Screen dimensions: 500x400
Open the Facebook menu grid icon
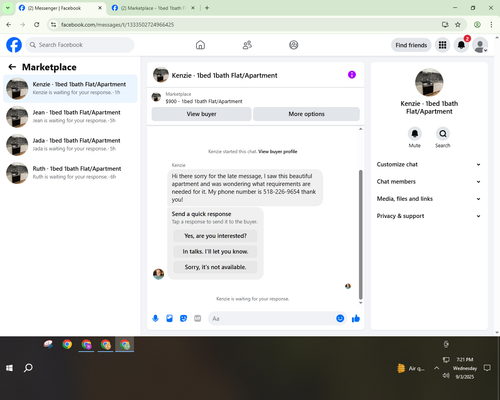click(x=442, y=45)
